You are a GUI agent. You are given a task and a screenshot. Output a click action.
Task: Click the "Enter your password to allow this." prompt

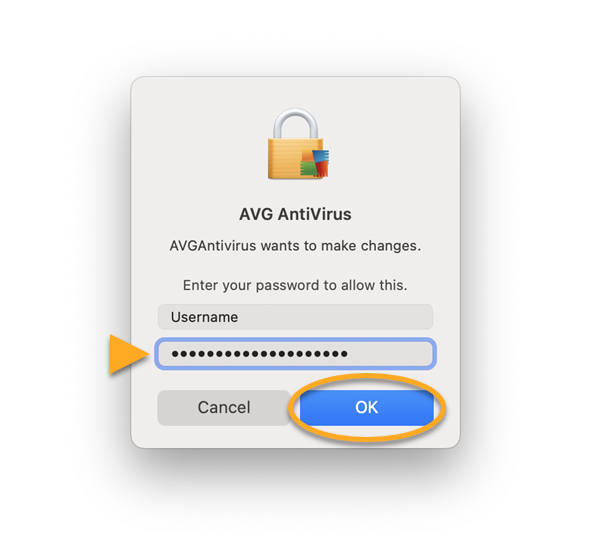point(295,285)
